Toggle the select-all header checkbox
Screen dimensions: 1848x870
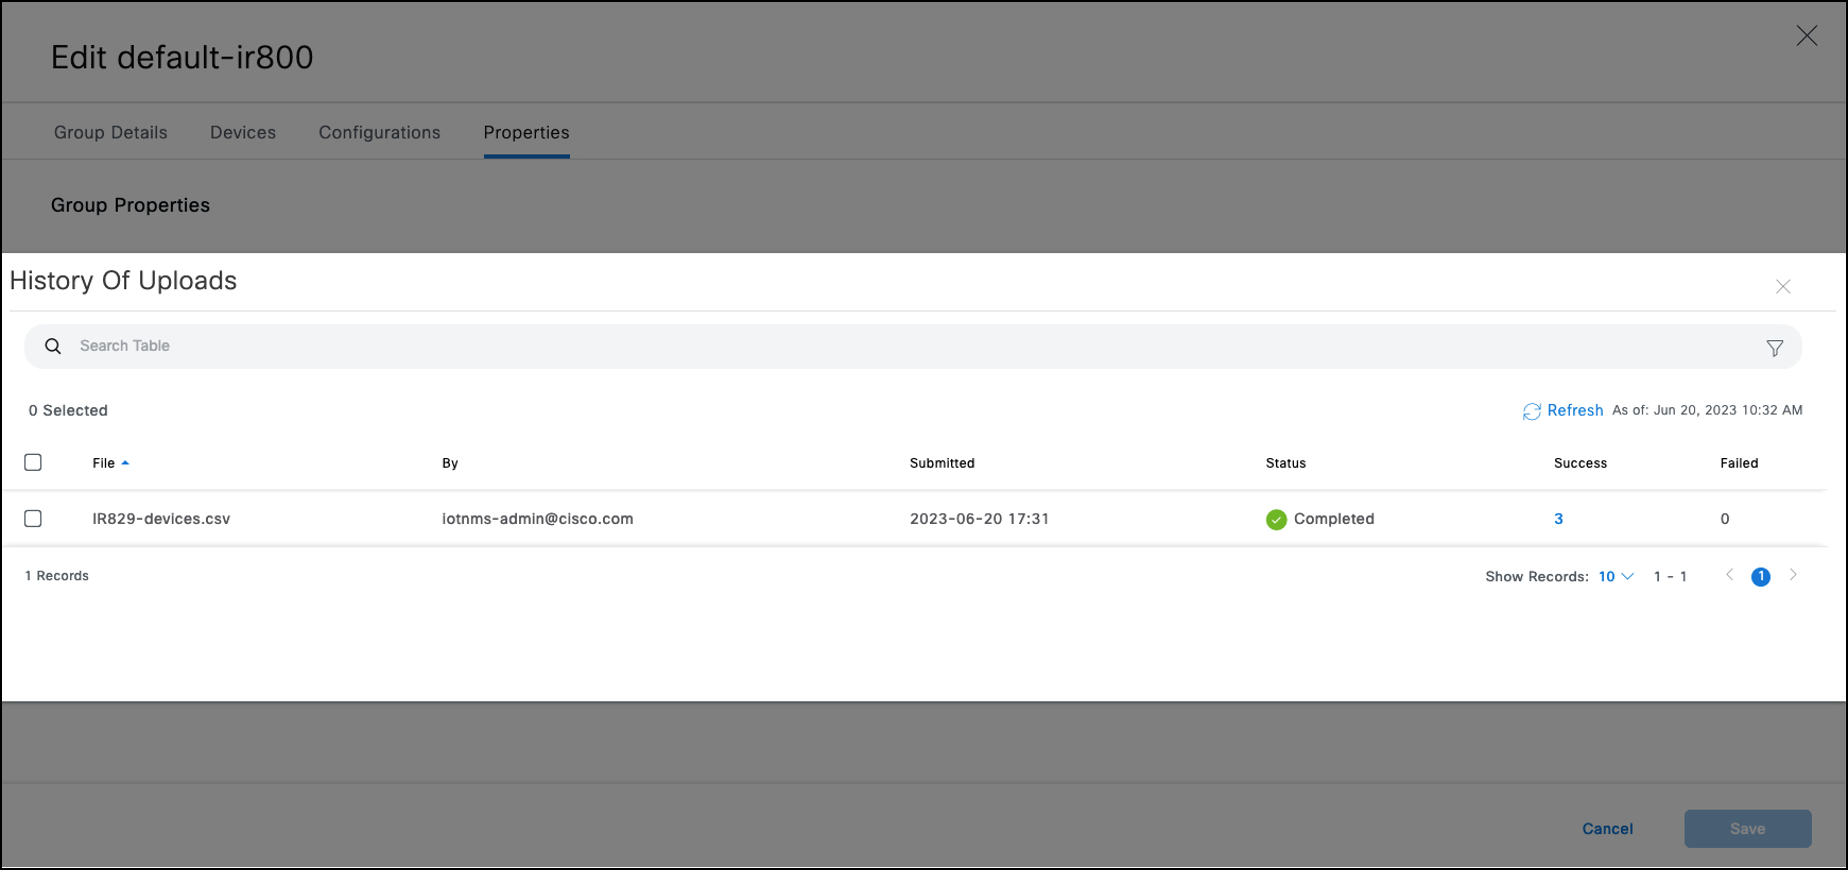(x=33, y=462)
